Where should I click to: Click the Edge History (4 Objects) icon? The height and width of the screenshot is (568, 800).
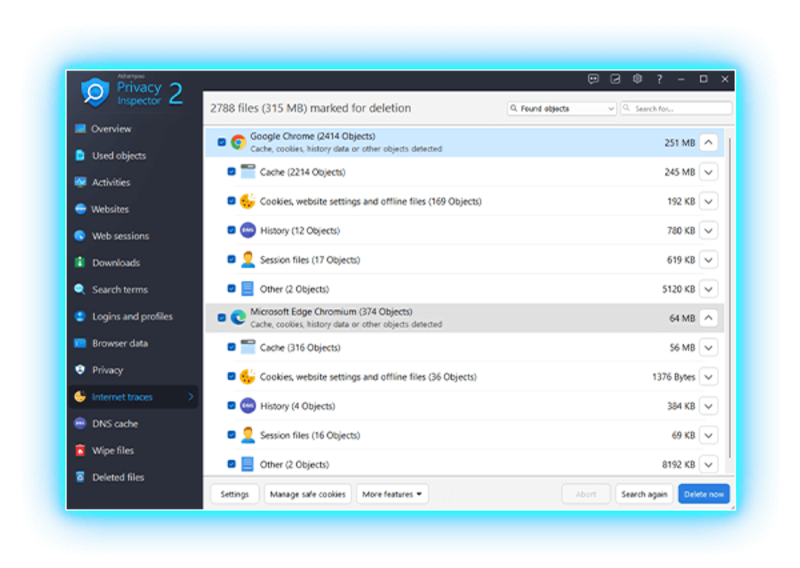(247, 406)
